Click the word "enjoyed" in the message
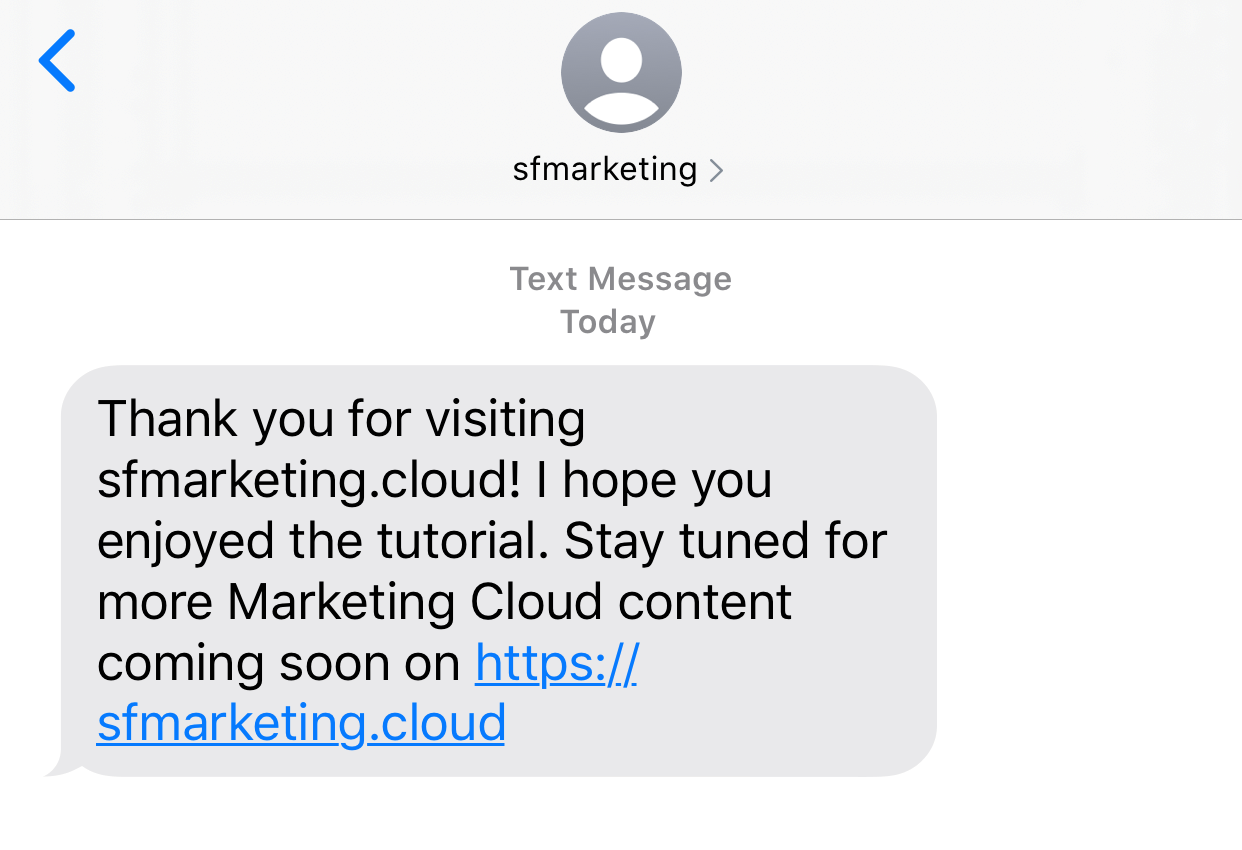Image resolution: width=1242 pixels, height=850 pixels. pyautogui.click(x=185, y=541)
